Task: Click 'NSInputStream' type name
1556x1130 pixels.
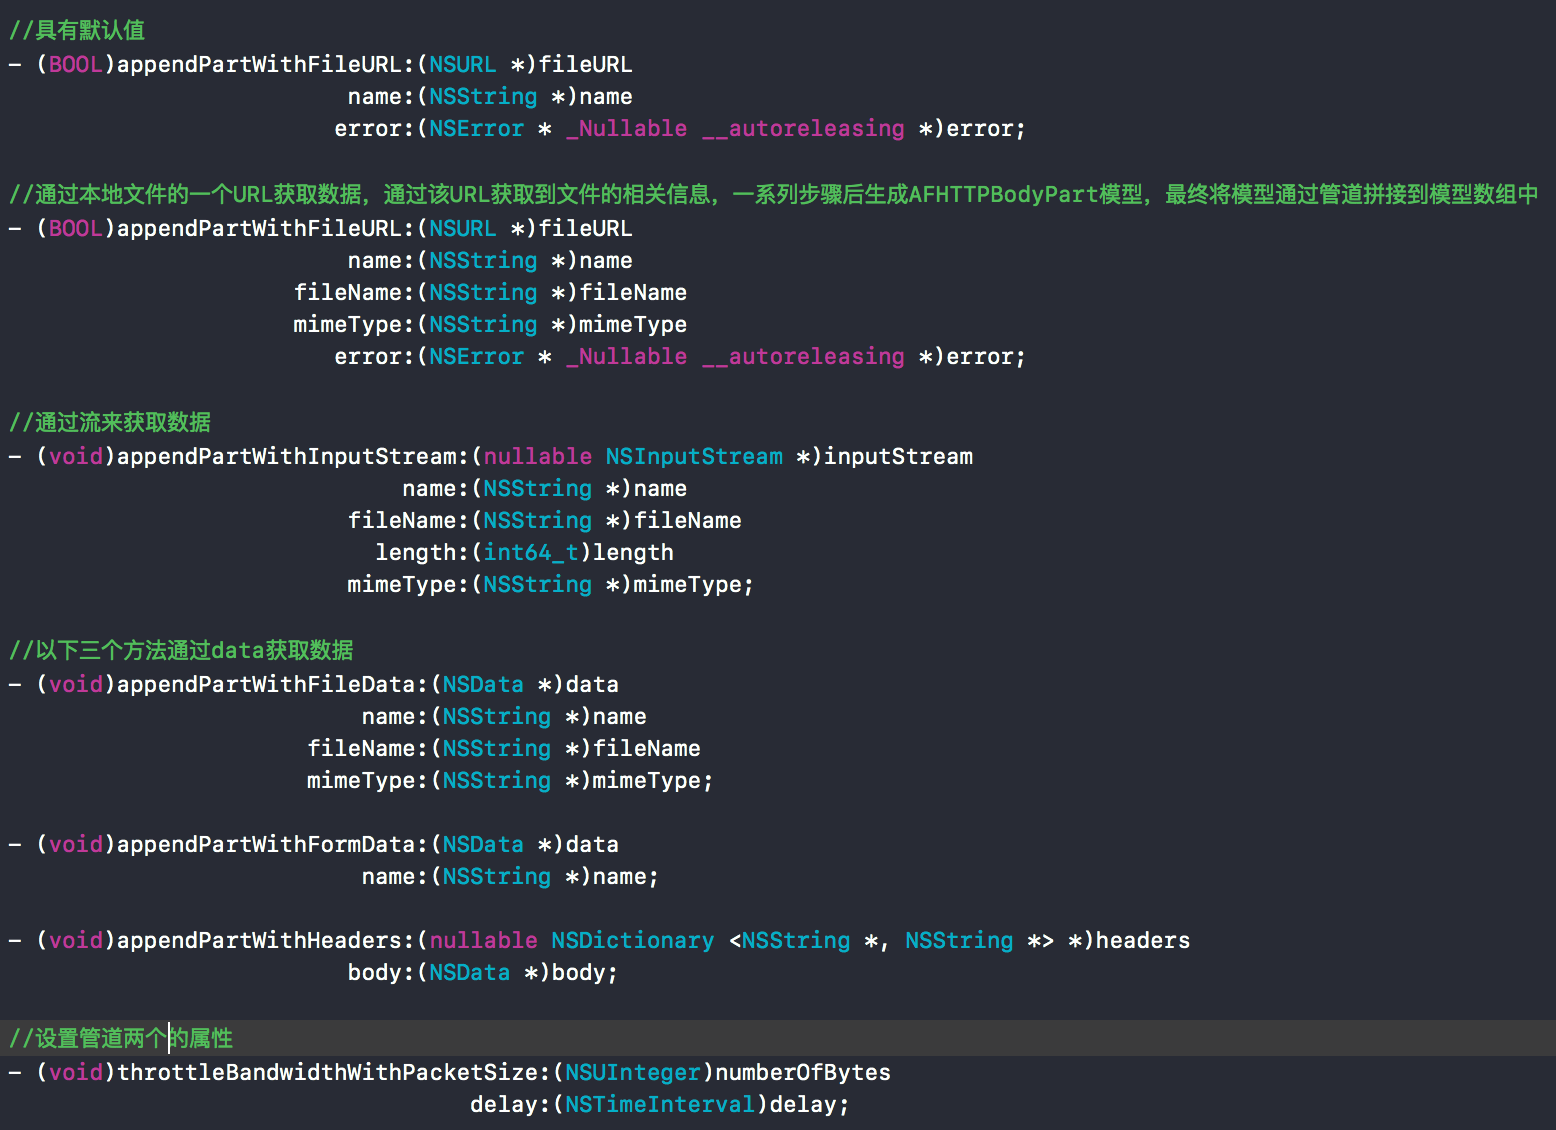Action: (694, 456)
